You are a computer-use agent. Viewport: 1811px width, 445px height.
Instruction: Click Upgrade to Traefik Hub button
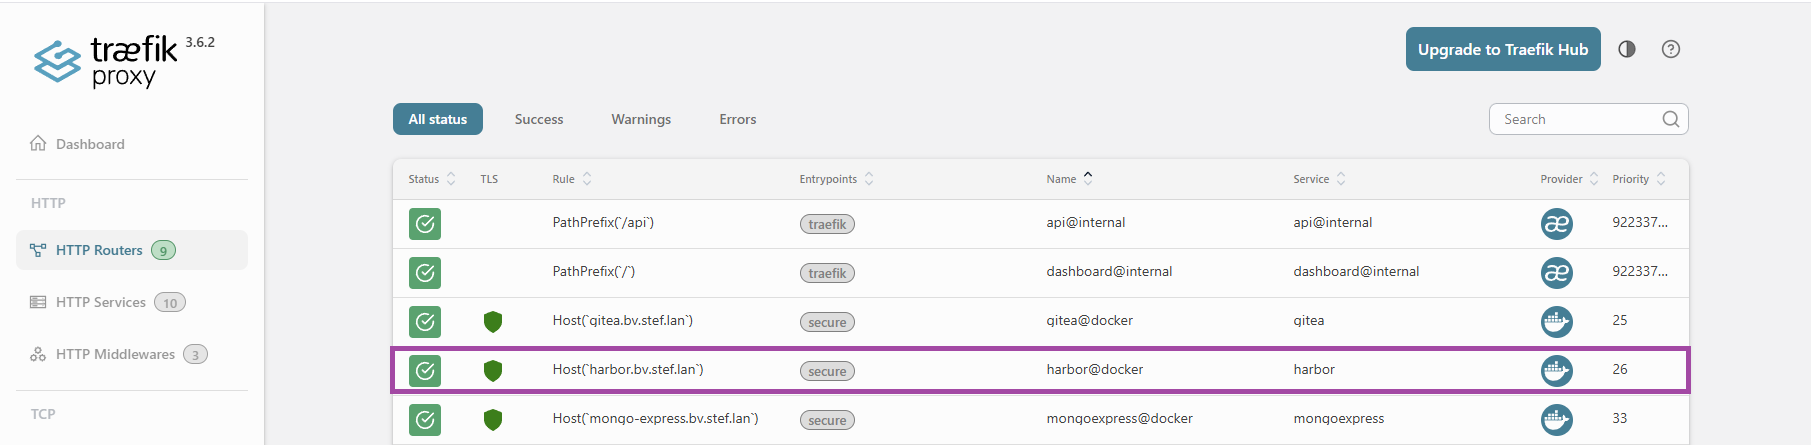click(x=1502, y=49)
